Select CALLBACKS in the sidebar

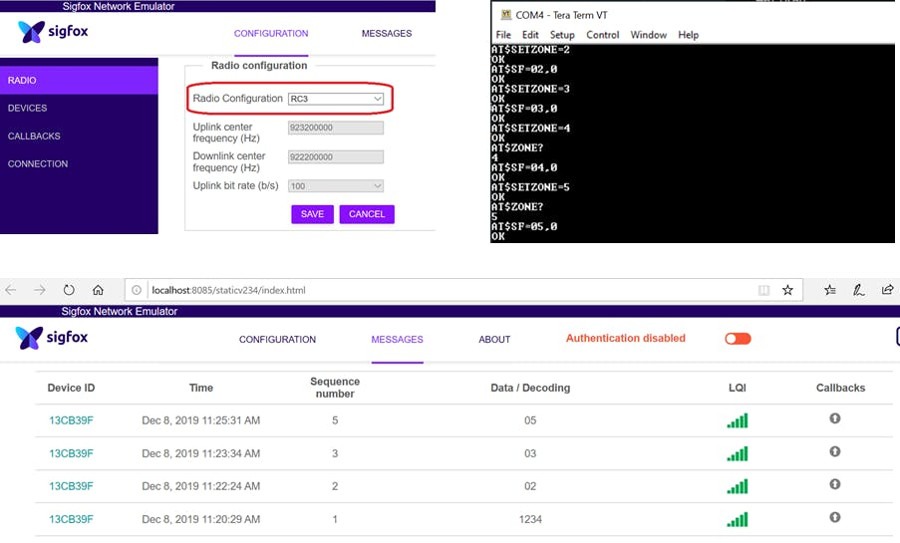pos(79,136)
